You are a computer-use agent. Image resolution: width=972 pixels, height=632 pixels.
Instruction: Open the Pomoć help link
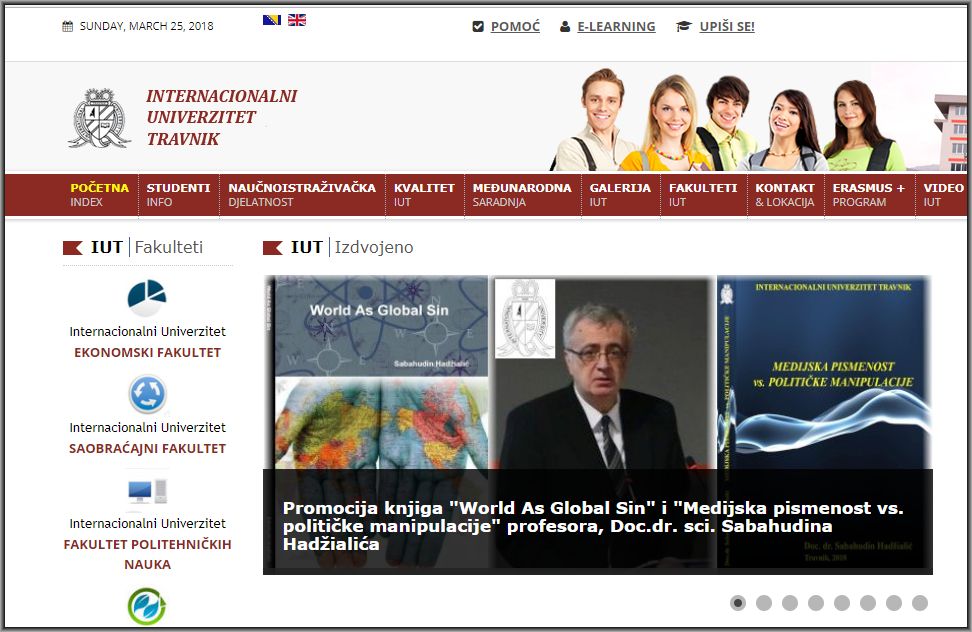coord(515,27)
